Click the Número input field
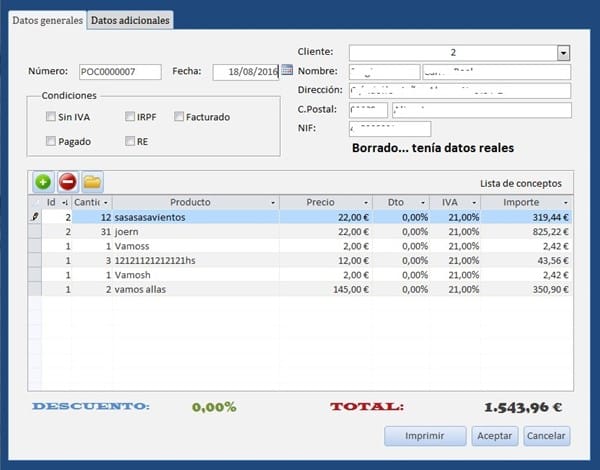This screenshot has height=470, width=600. click(x=120, y=72)
